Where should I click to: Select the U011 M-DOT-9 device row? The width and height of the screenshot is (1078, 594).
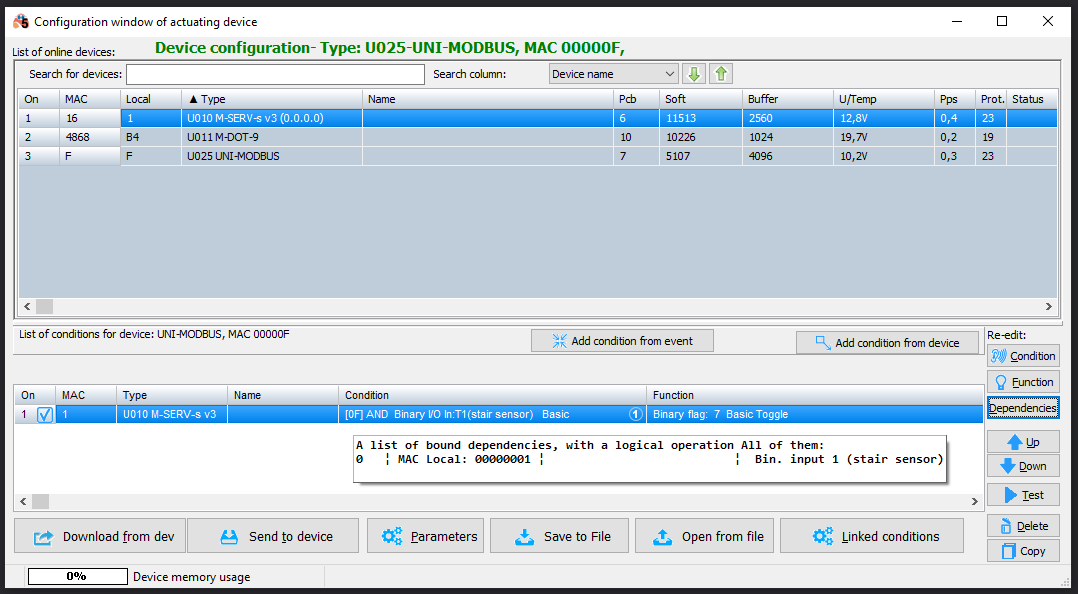pyautogui.click(x=538, y=137)
